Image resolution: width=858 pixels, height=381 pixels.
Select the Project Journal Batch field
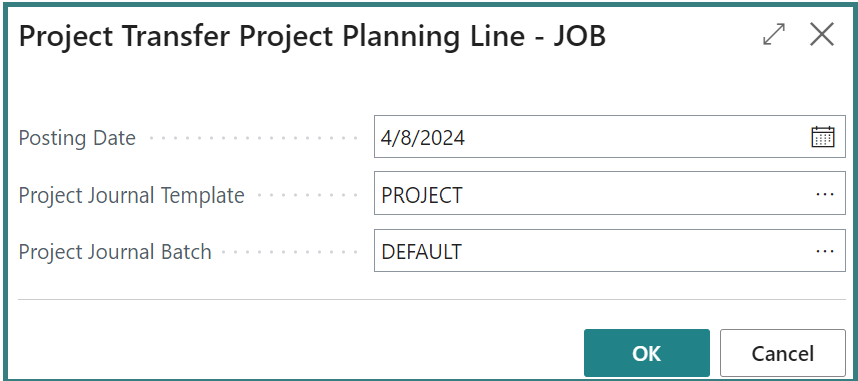(610, 251)
